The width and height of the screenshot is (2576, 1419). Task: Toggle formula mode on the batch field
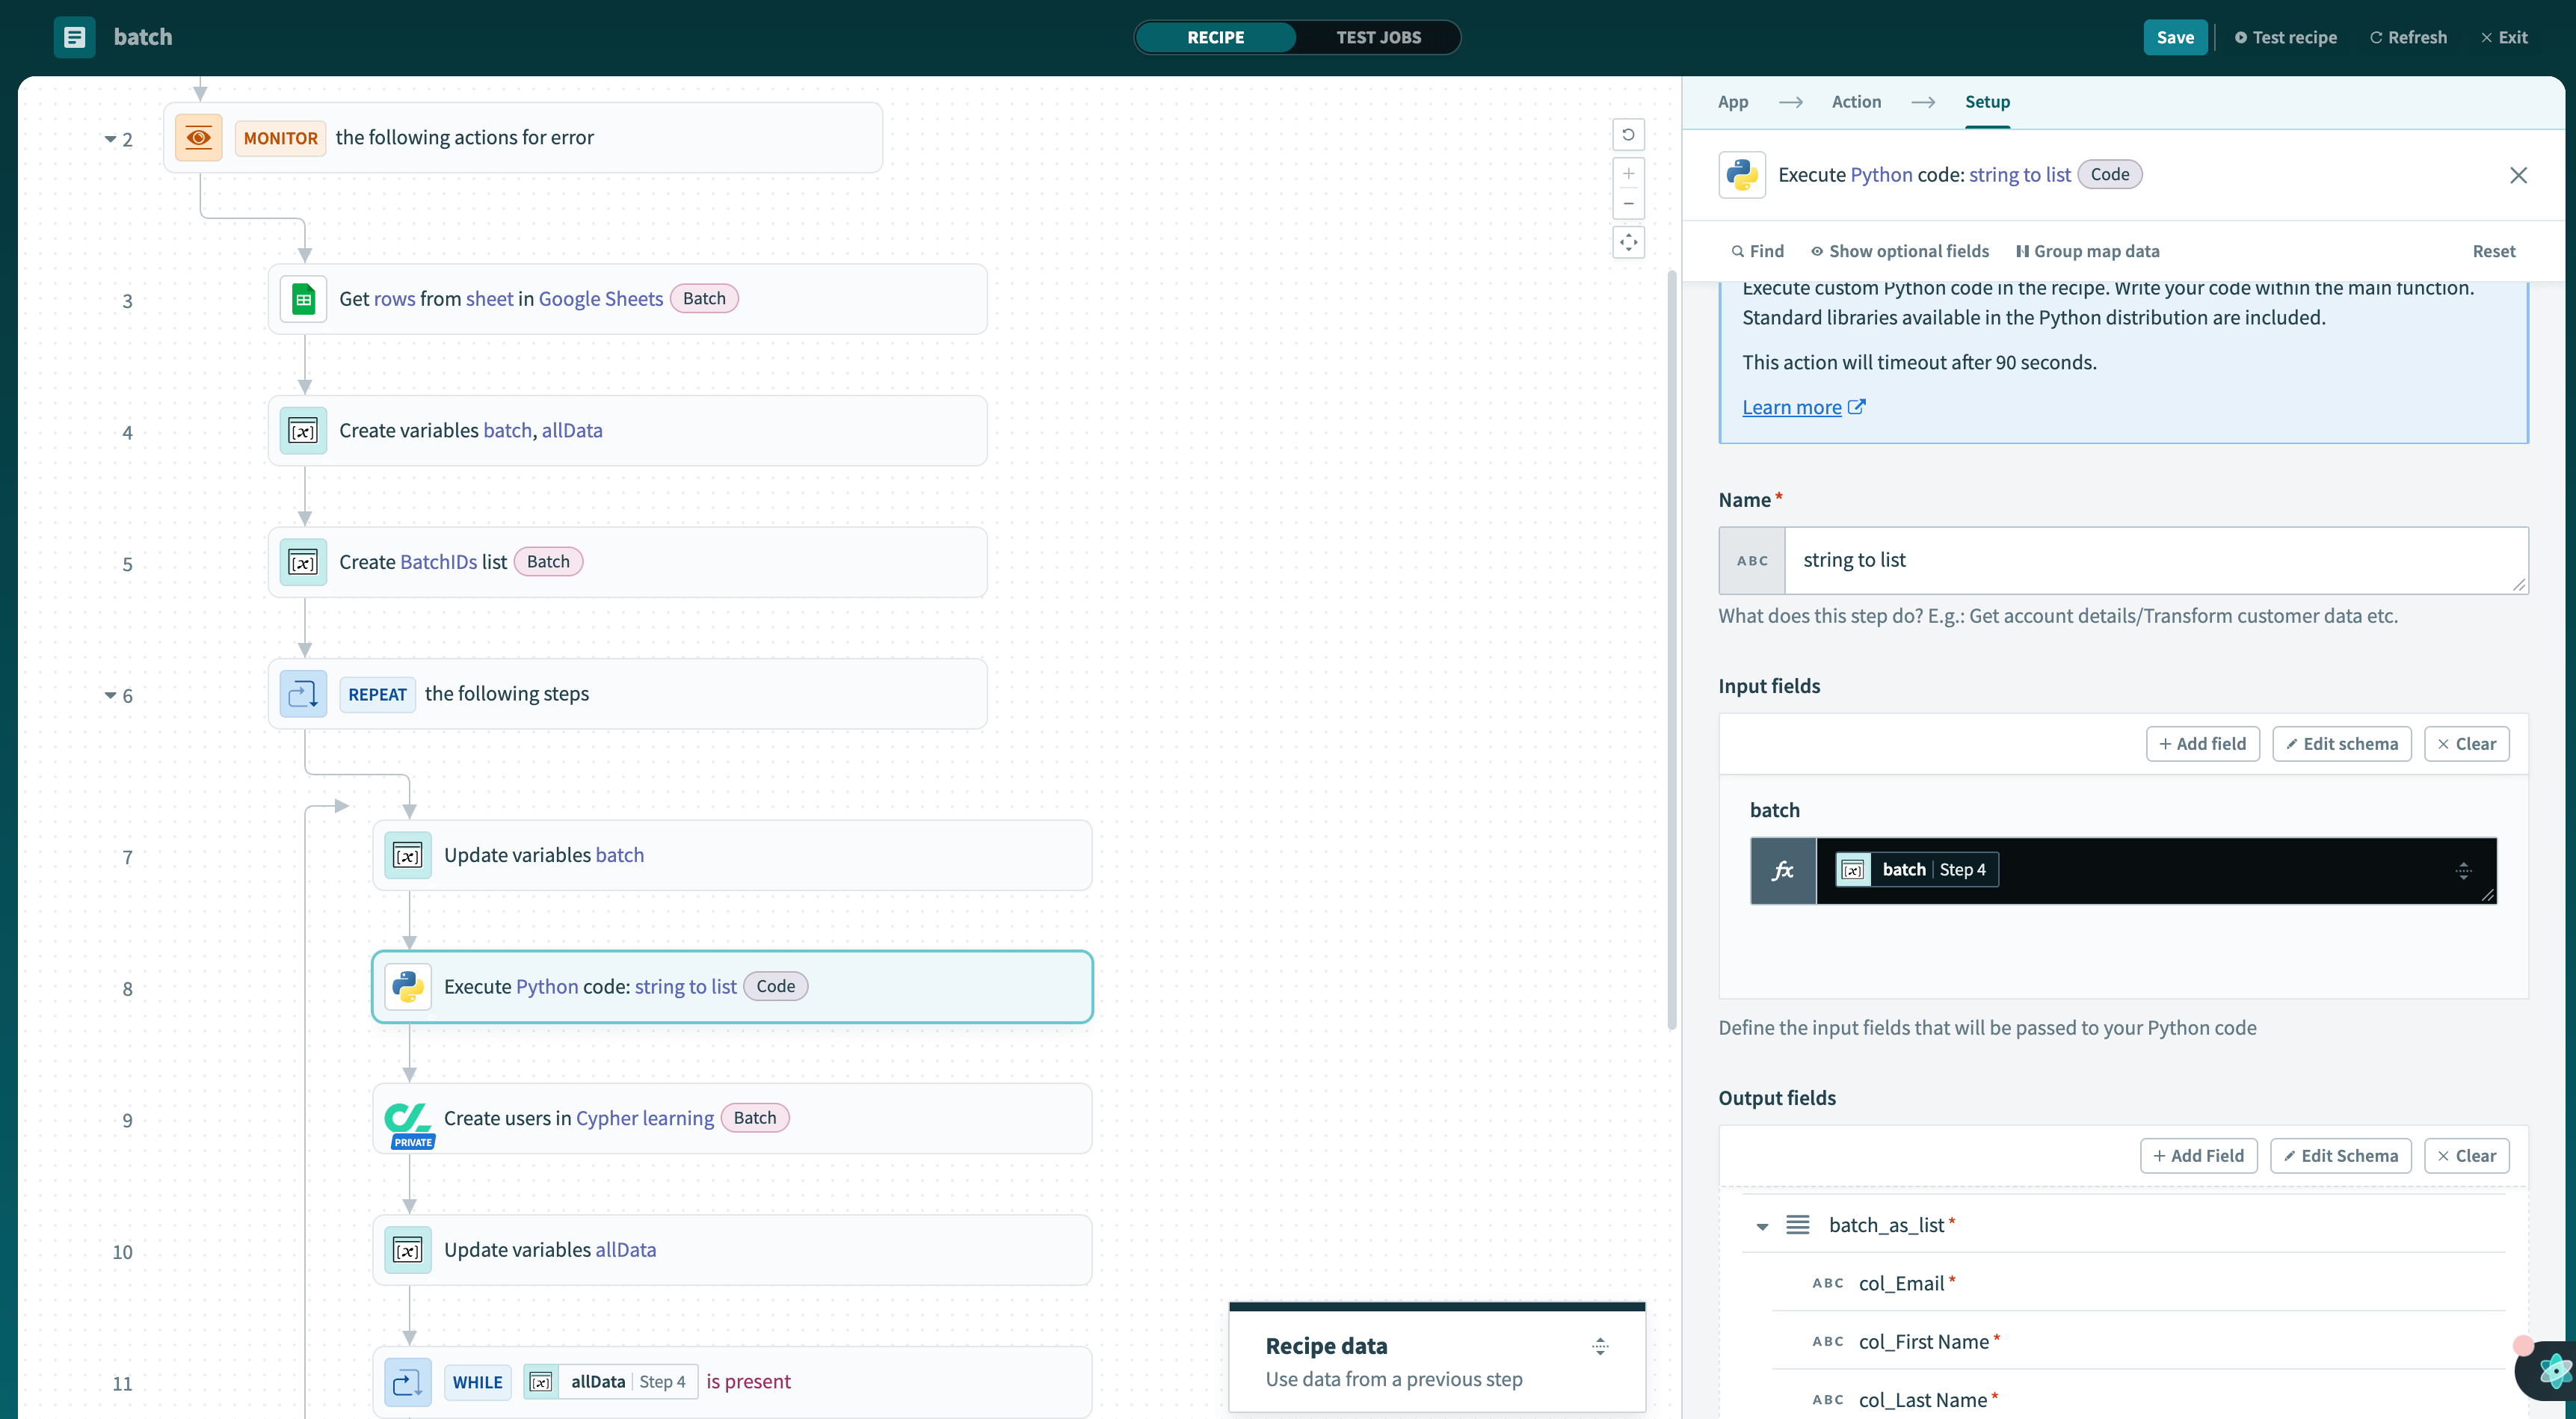(x=1782, y=871)
